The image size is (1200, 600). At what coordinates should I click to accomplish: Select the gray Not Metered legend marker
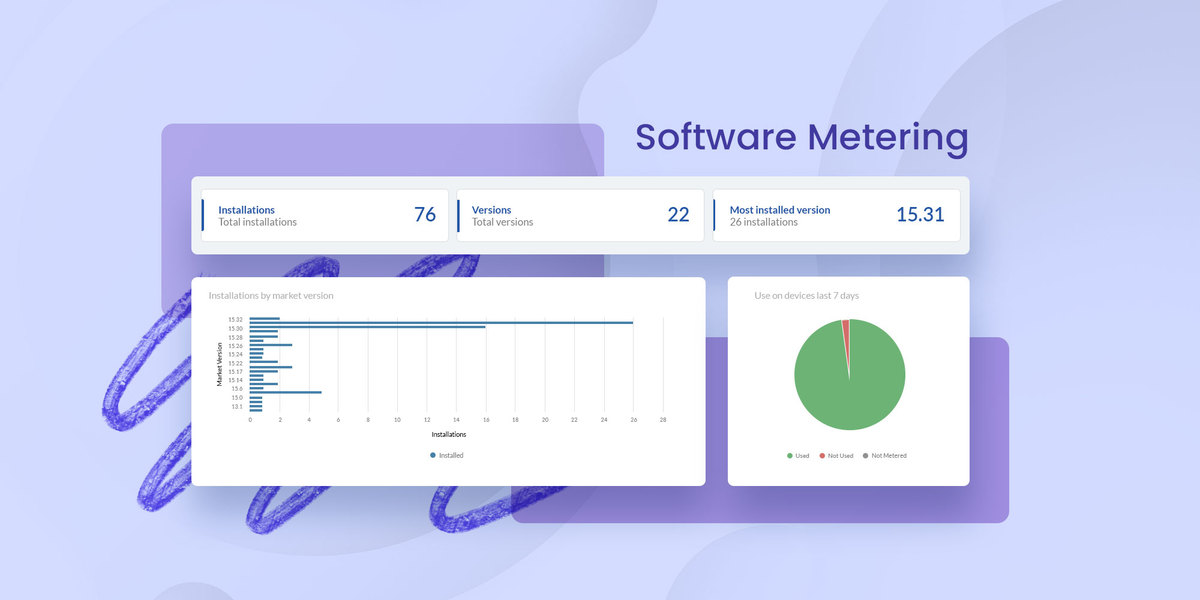(x=867, y=455)
